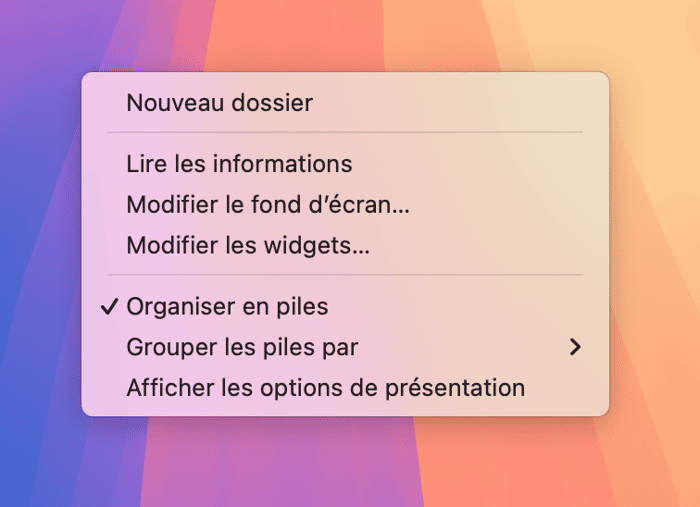700x507 pixels.
Task: Click the checkmark beside Organiser en piles
Action: [110, 306]
